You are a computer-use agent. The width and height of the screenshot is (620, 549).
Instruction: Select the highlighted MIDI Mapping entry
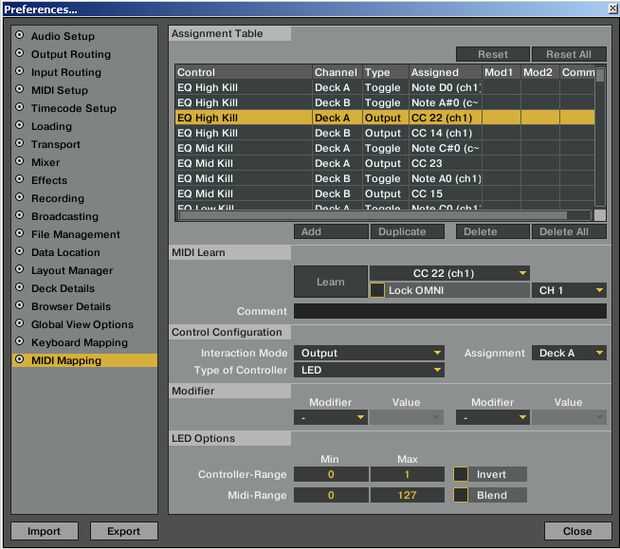[85, 360]
